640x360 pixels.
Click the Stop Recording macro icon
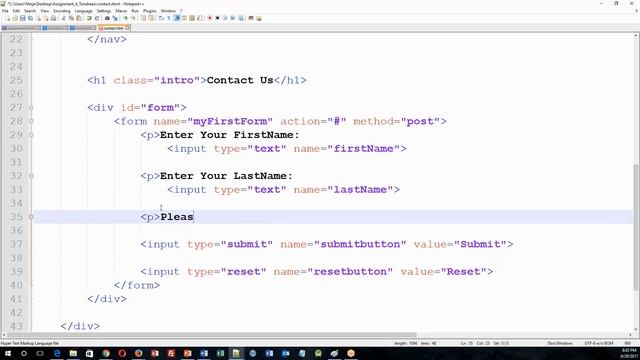pos(218,18)
